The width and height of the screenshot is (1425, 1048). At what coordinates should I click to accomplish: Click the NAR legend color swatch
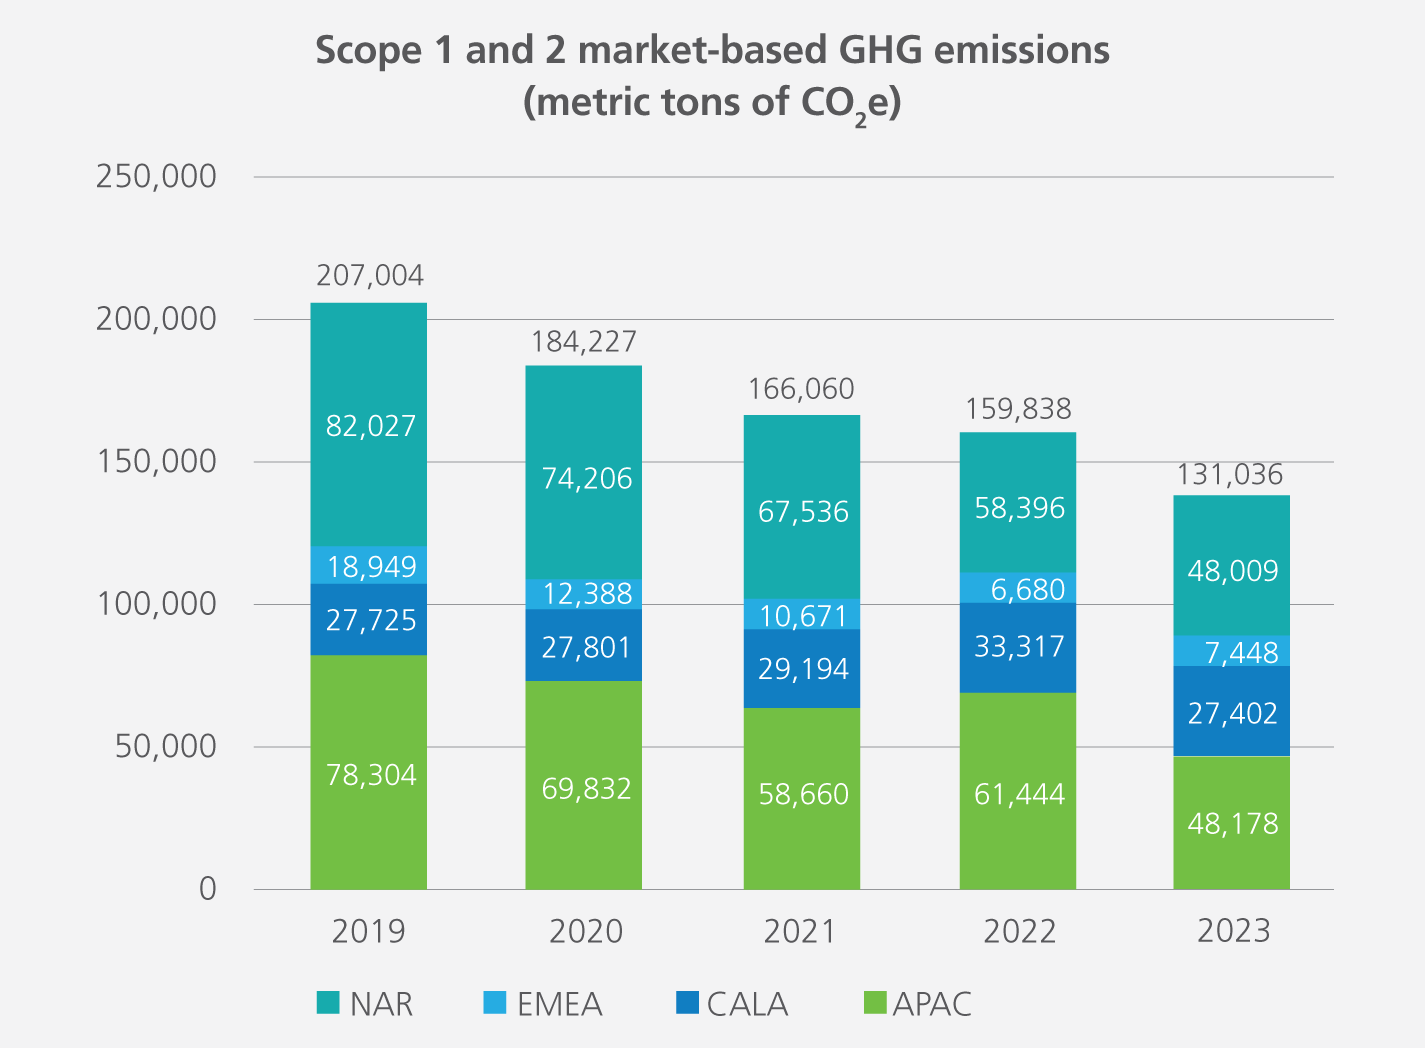point(328,1002)
